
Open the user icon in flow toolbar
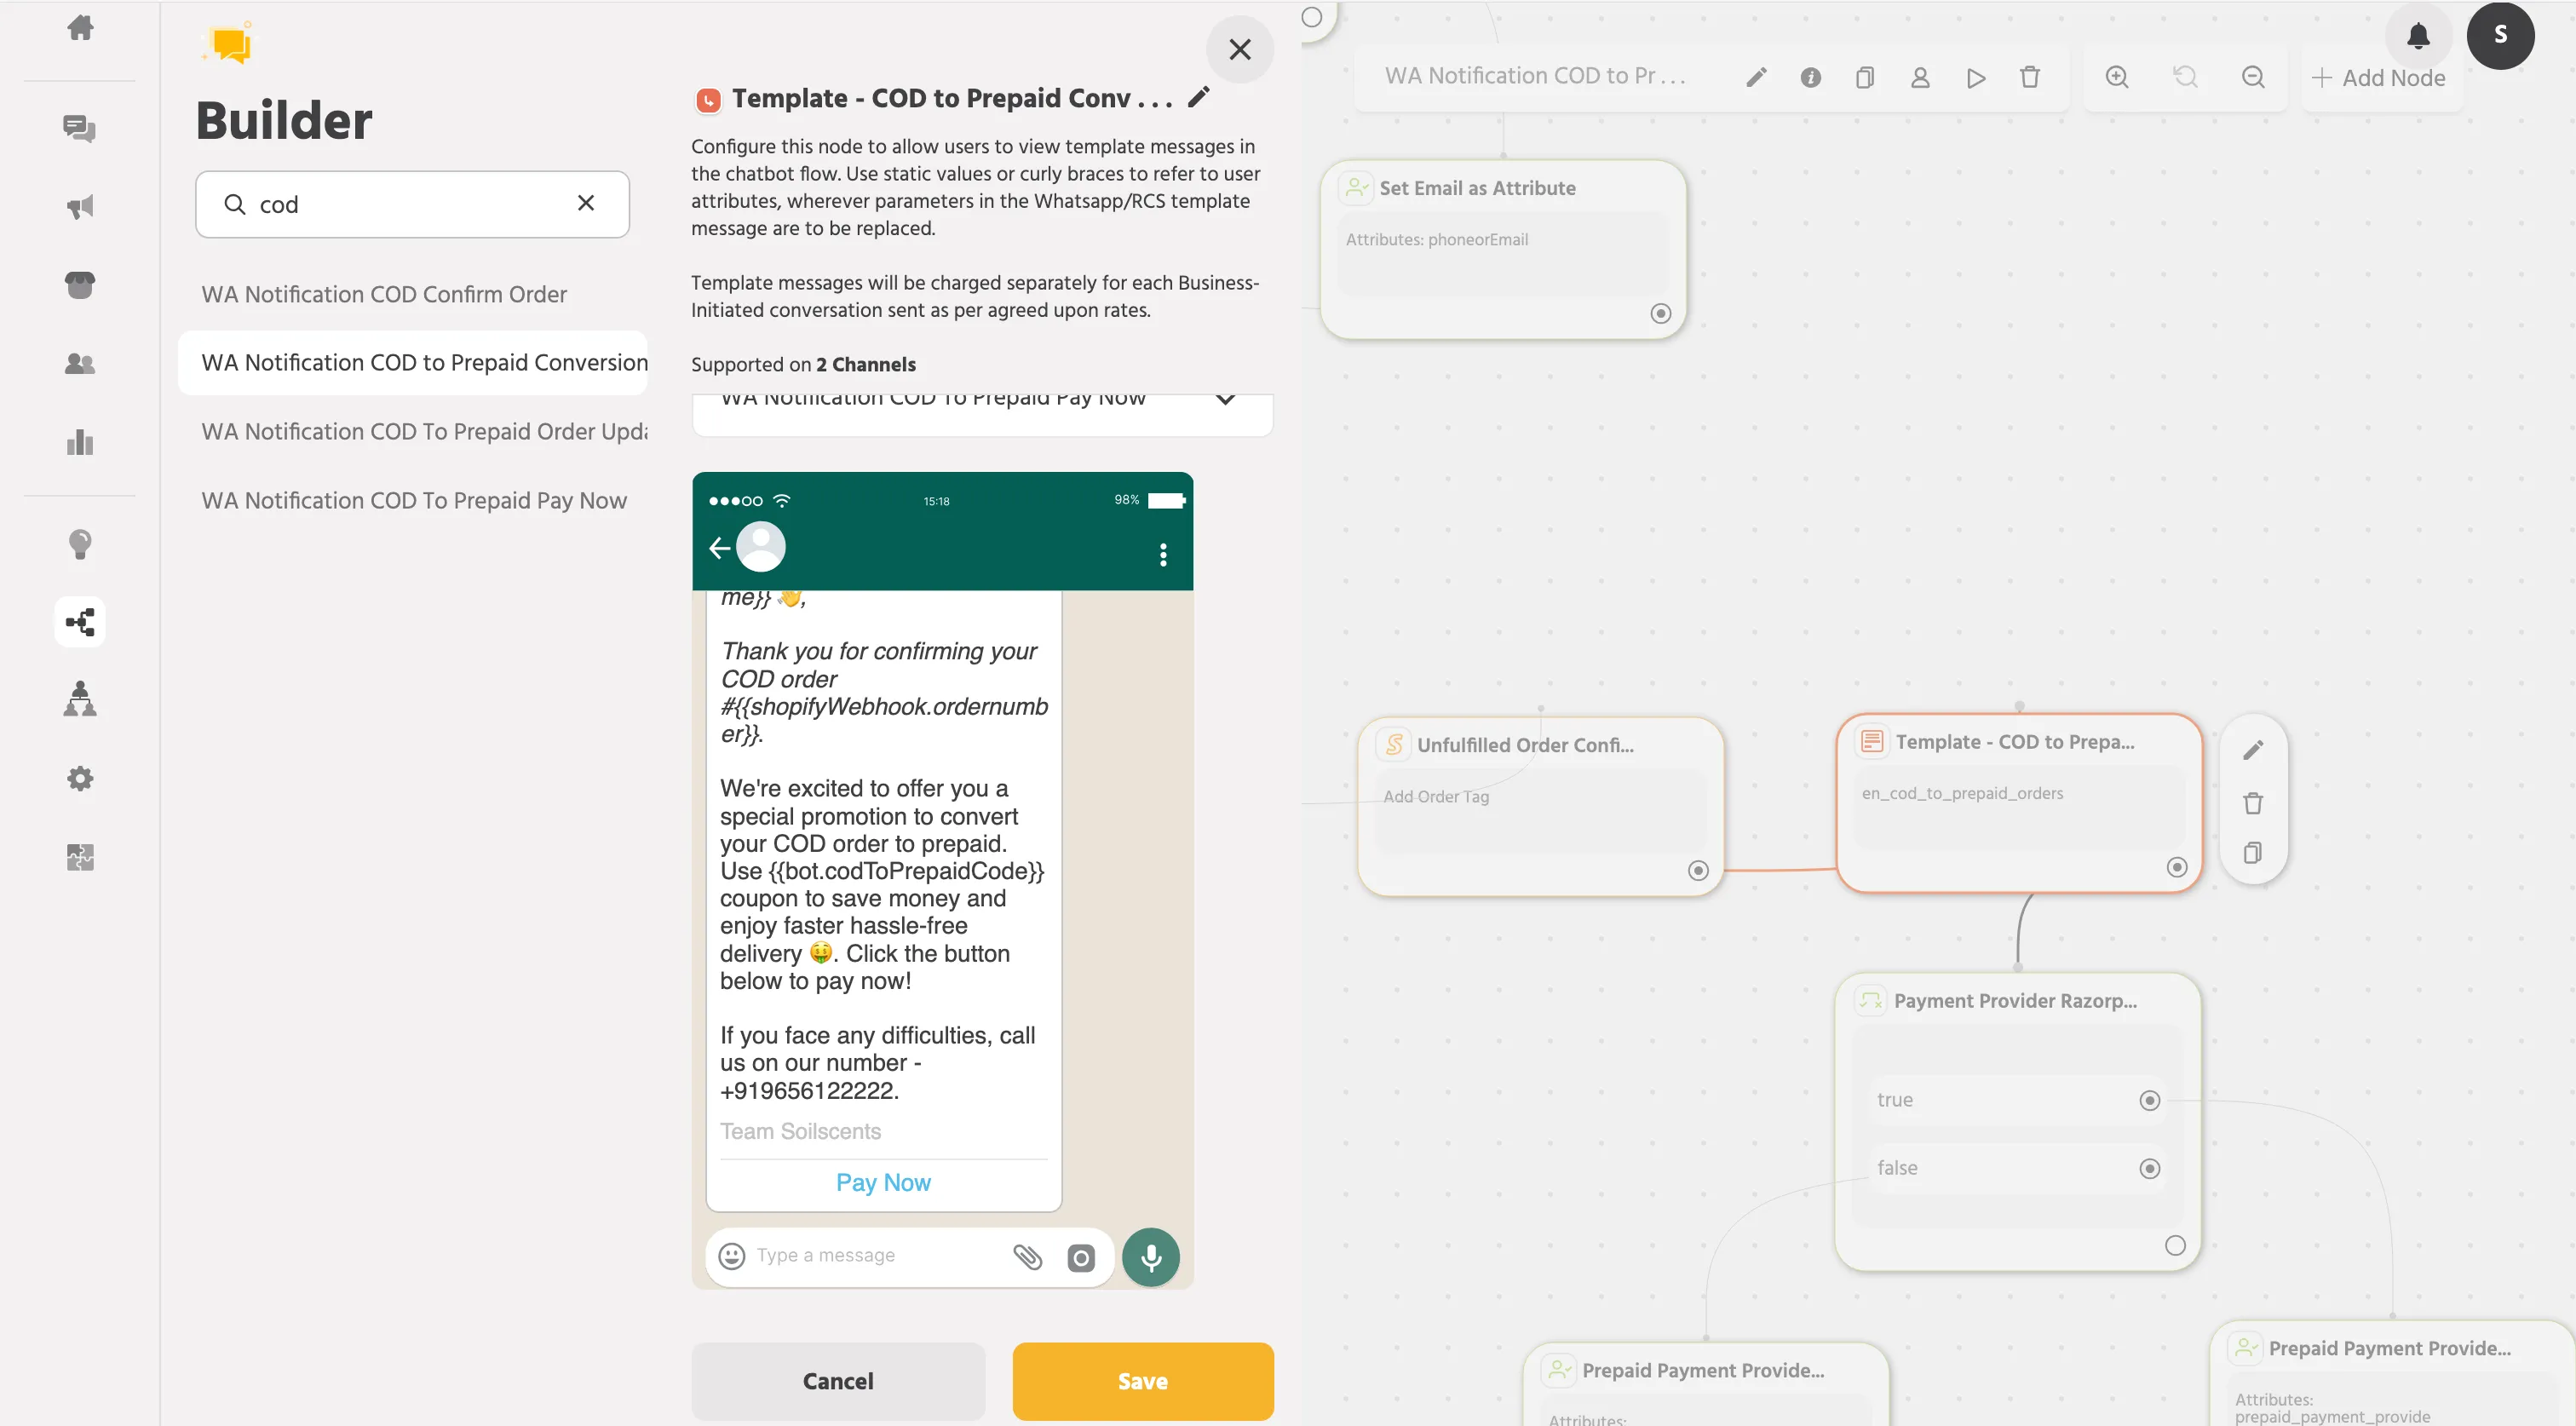point(1920,77)
